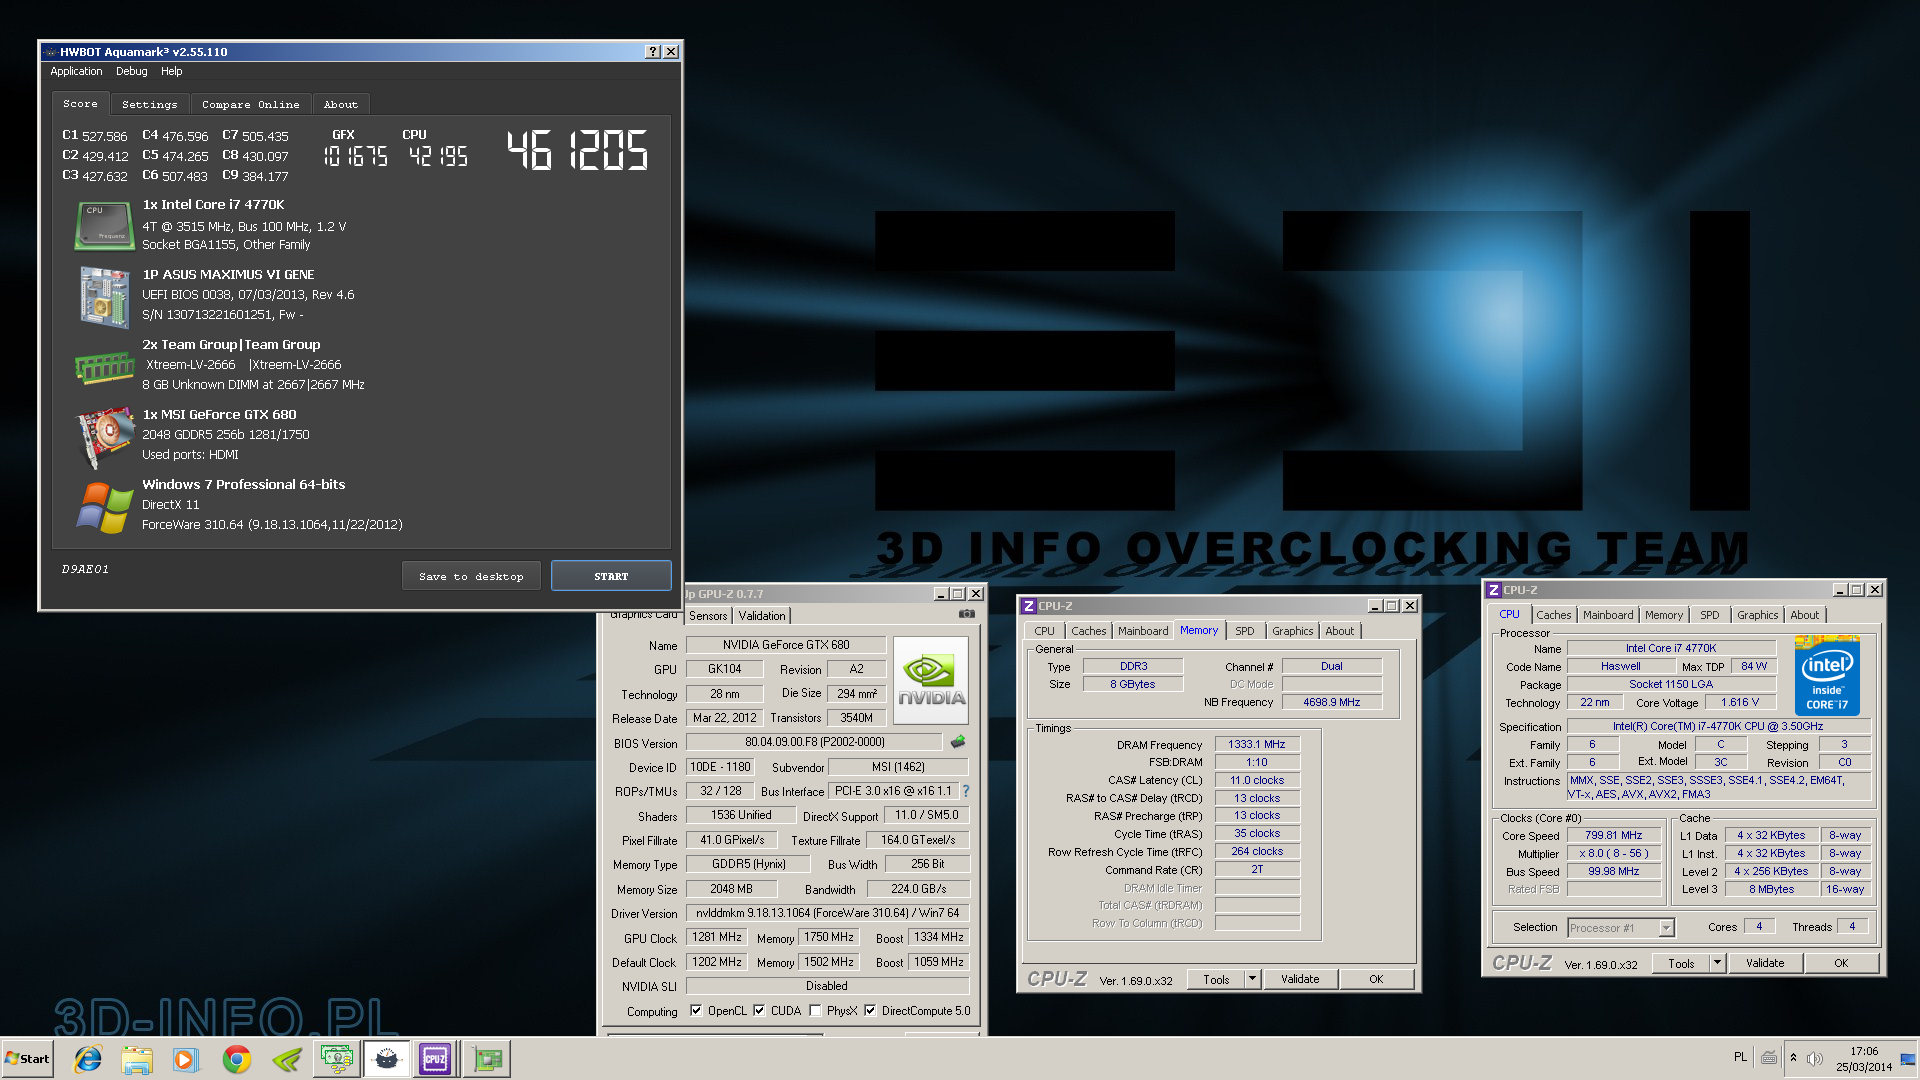Launch Google Chrome from the taskbar

point(237,1059)
